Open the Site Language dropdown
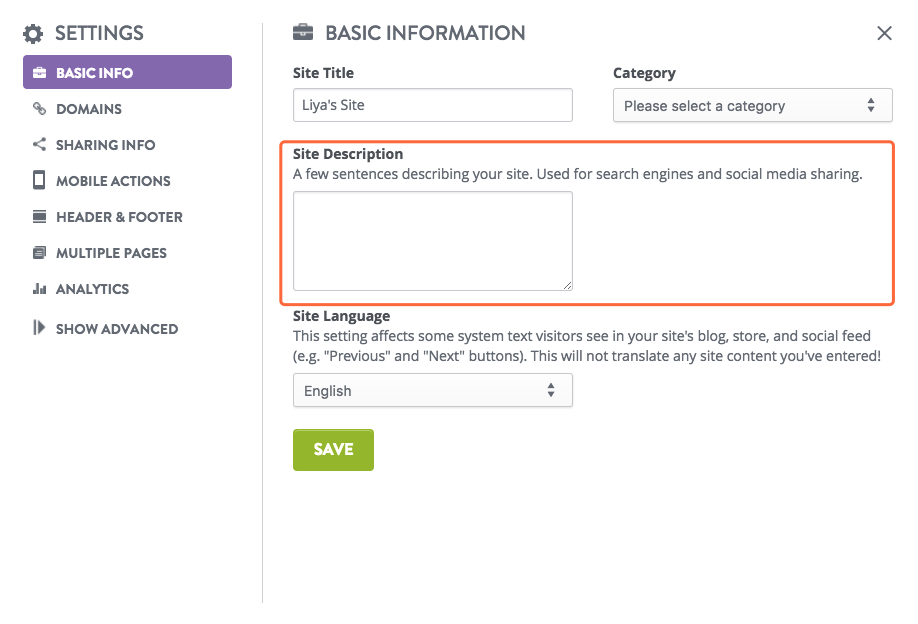The height and width of the screenshot is (624, 918). 432,390
